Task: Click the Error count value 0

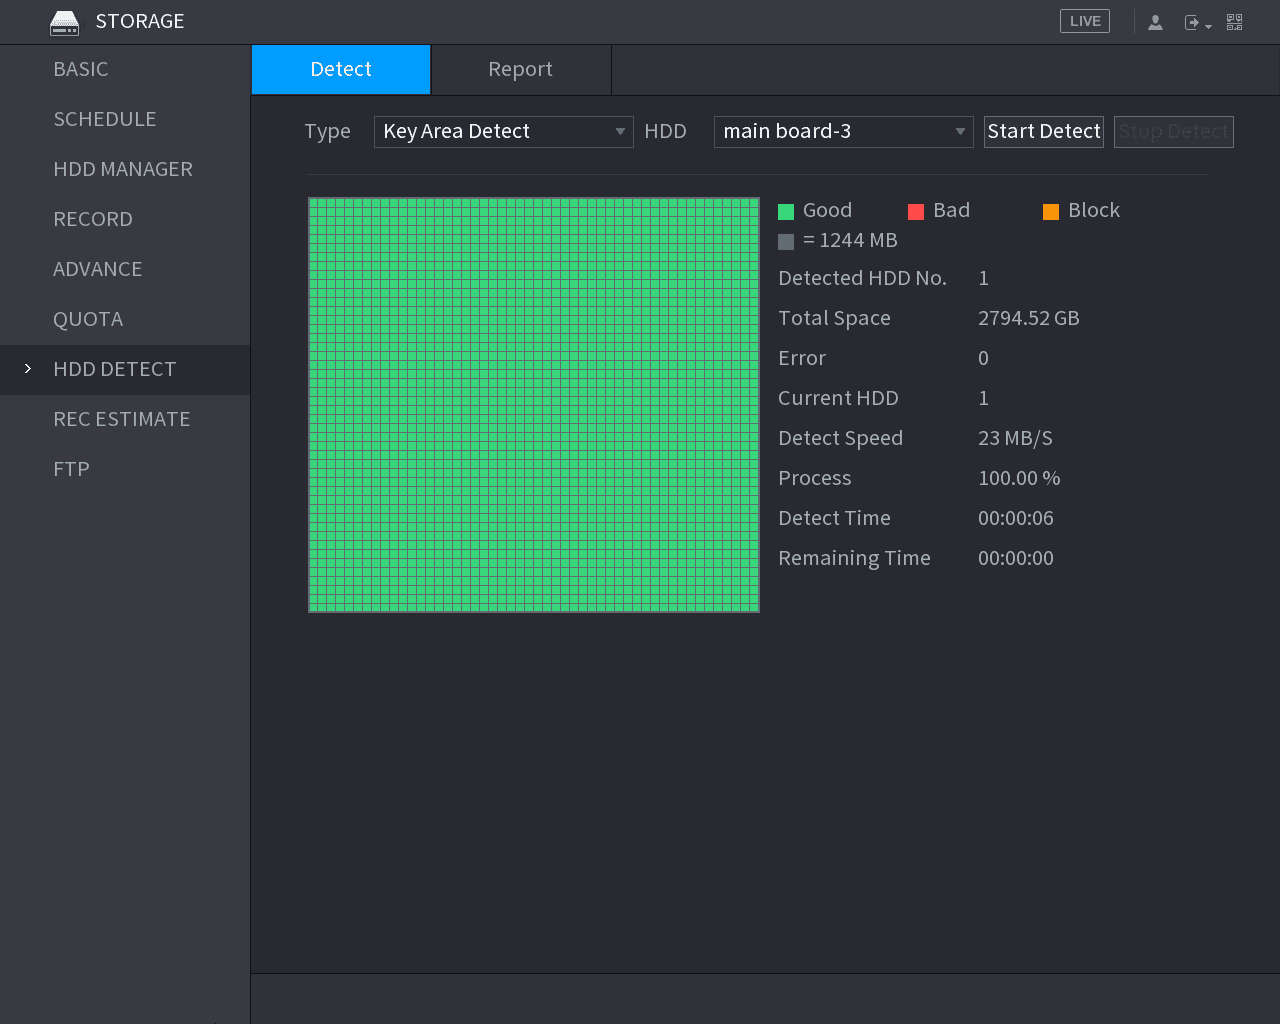Action: [984, 358]
